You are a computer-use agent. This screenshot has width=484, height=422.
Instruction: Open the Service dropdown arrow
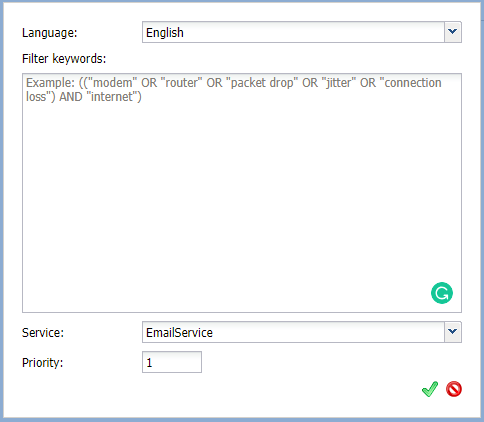pyautogui.click(x=453, y=332)
